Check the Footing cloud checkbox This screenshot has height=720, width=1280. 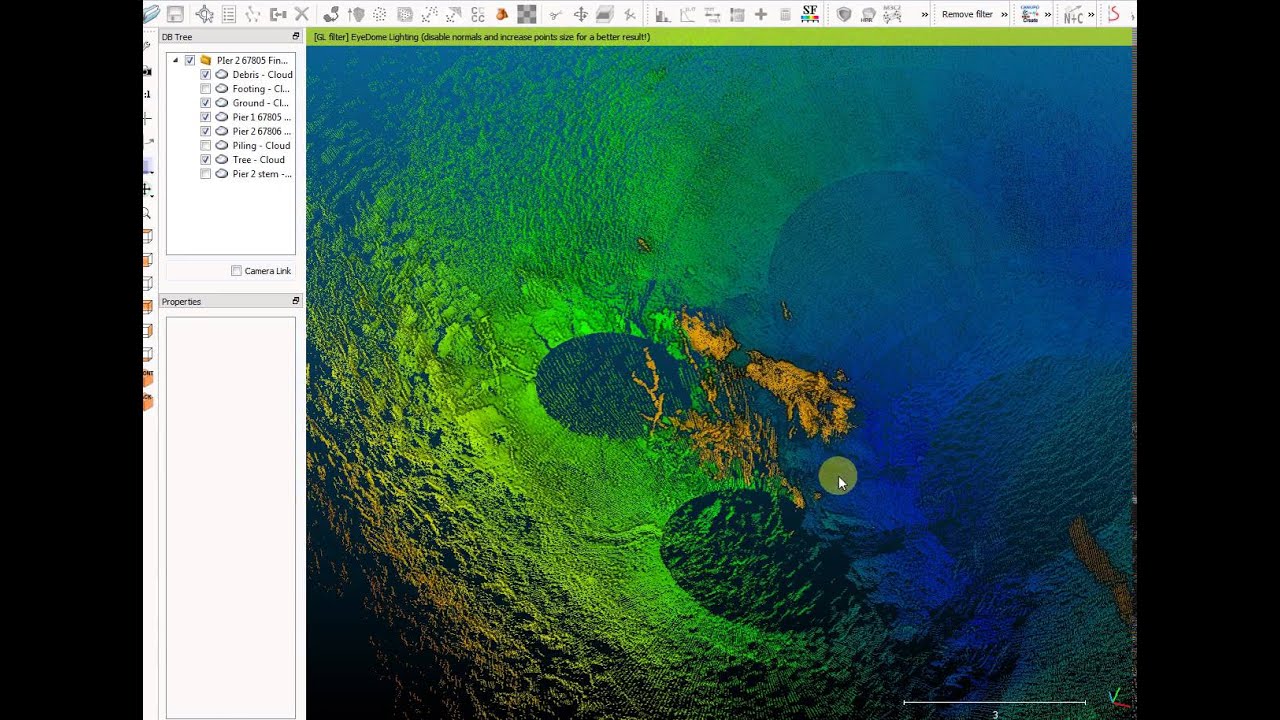point(206,89)
